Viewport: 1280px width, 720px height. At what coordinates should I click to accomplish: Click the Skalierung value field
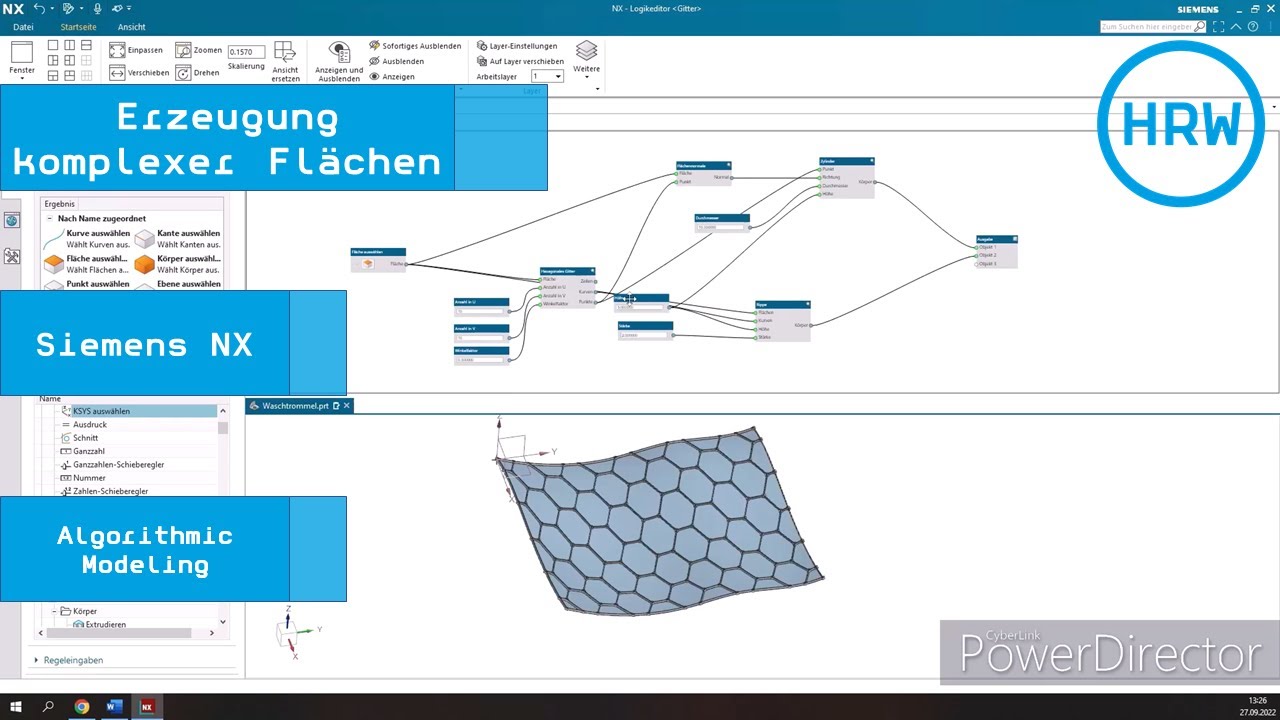246,51
